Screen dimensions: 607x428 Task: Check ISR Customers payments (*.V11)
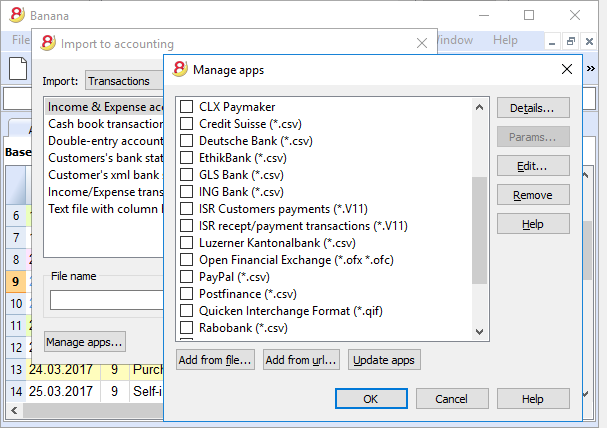[187, 209]
